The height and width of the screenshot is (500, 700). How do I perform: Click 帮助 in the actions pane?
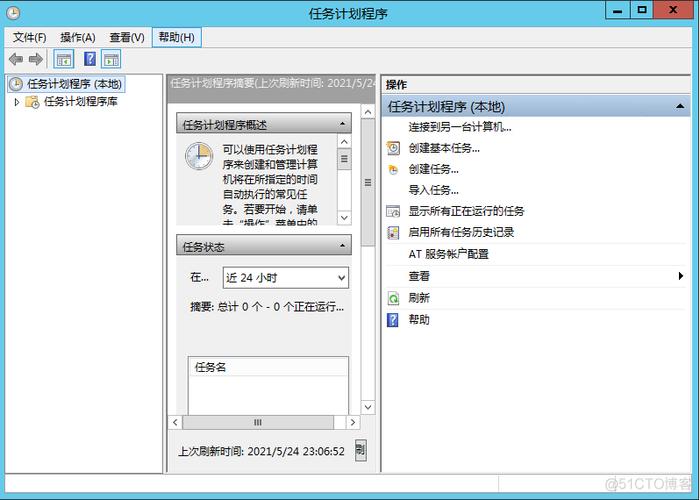pyautogui.click(x=419, y=320)
